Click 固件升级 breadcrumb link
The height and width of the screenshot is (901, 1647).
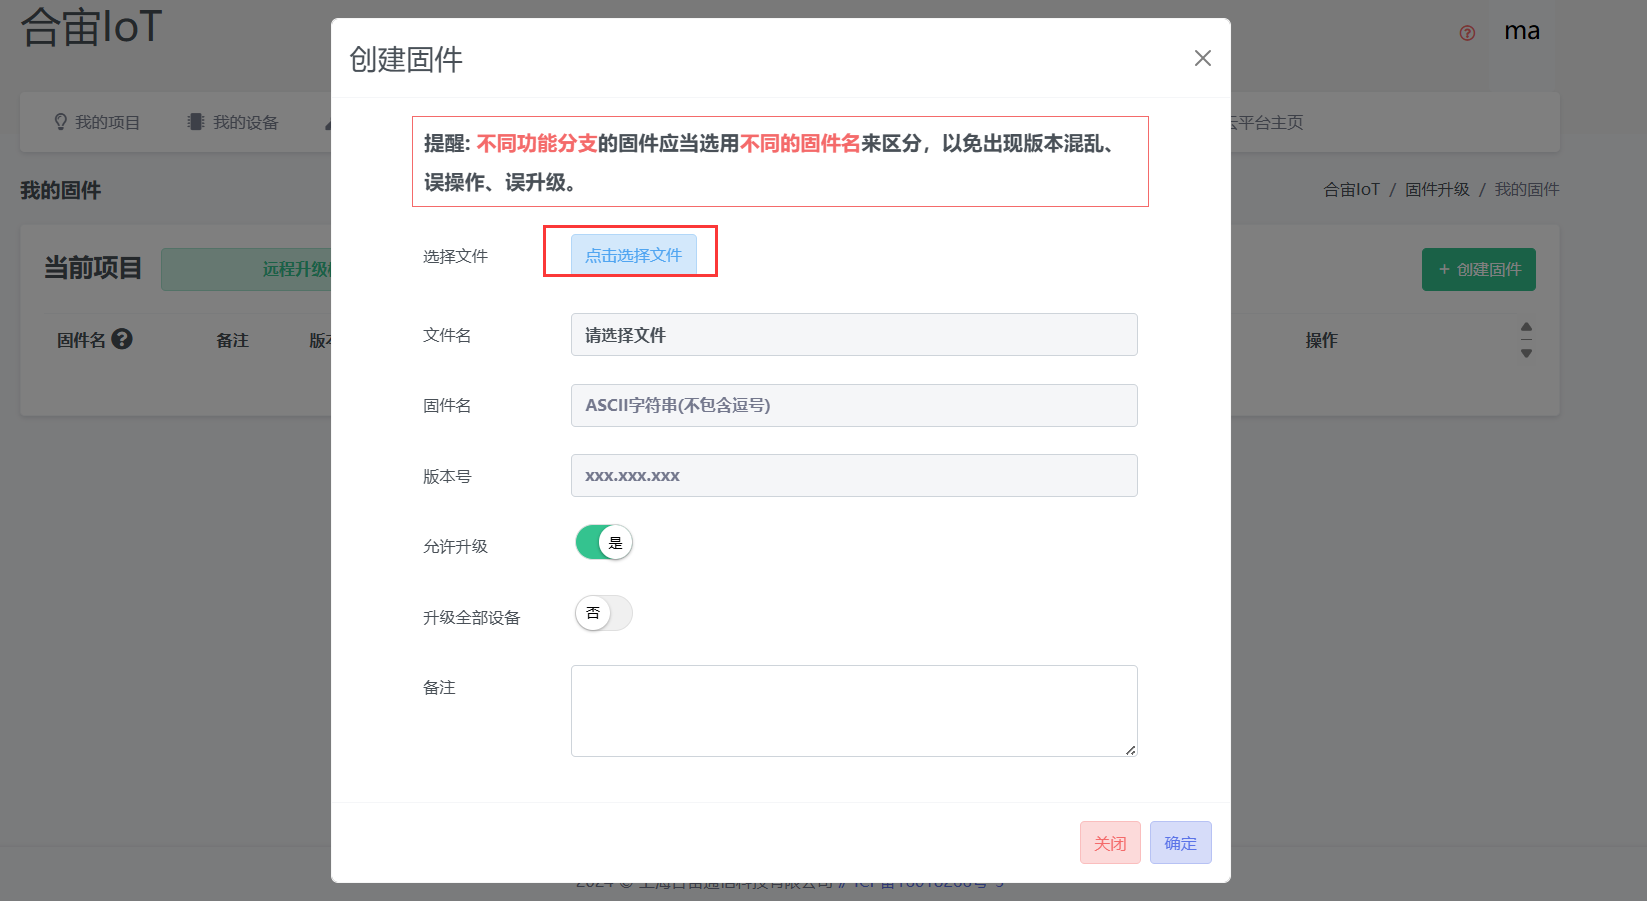(x=1437, y=189)
